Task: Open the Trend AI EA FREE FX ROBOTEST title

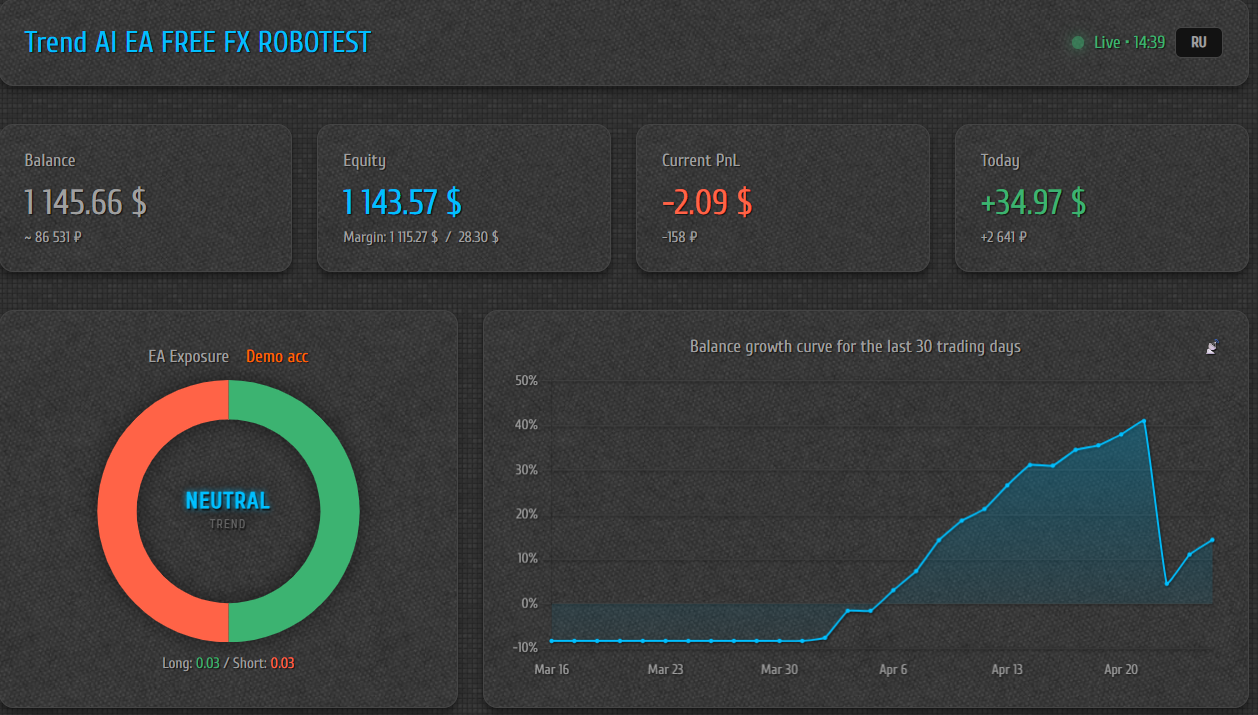Action: (x=197, y=43)
